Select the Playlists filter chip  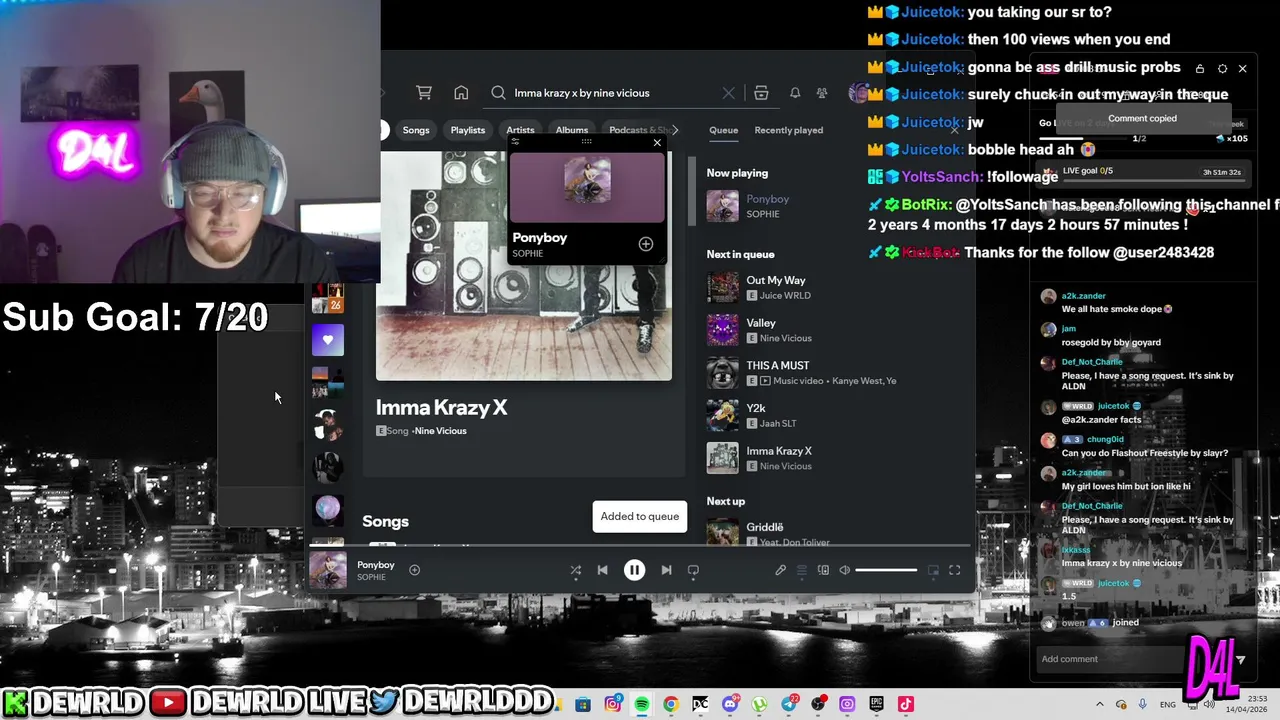[x=467, y=130]
